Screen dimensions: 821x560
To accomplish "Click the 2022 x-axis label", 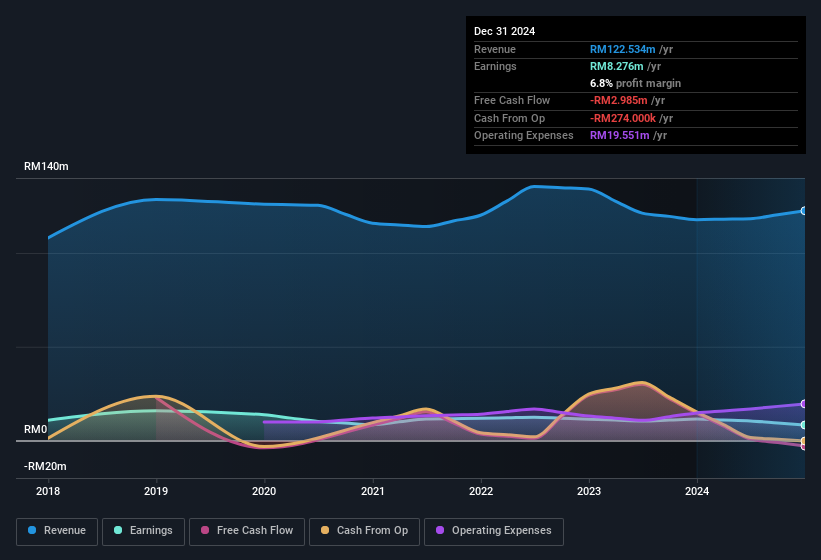I will 481,491.
